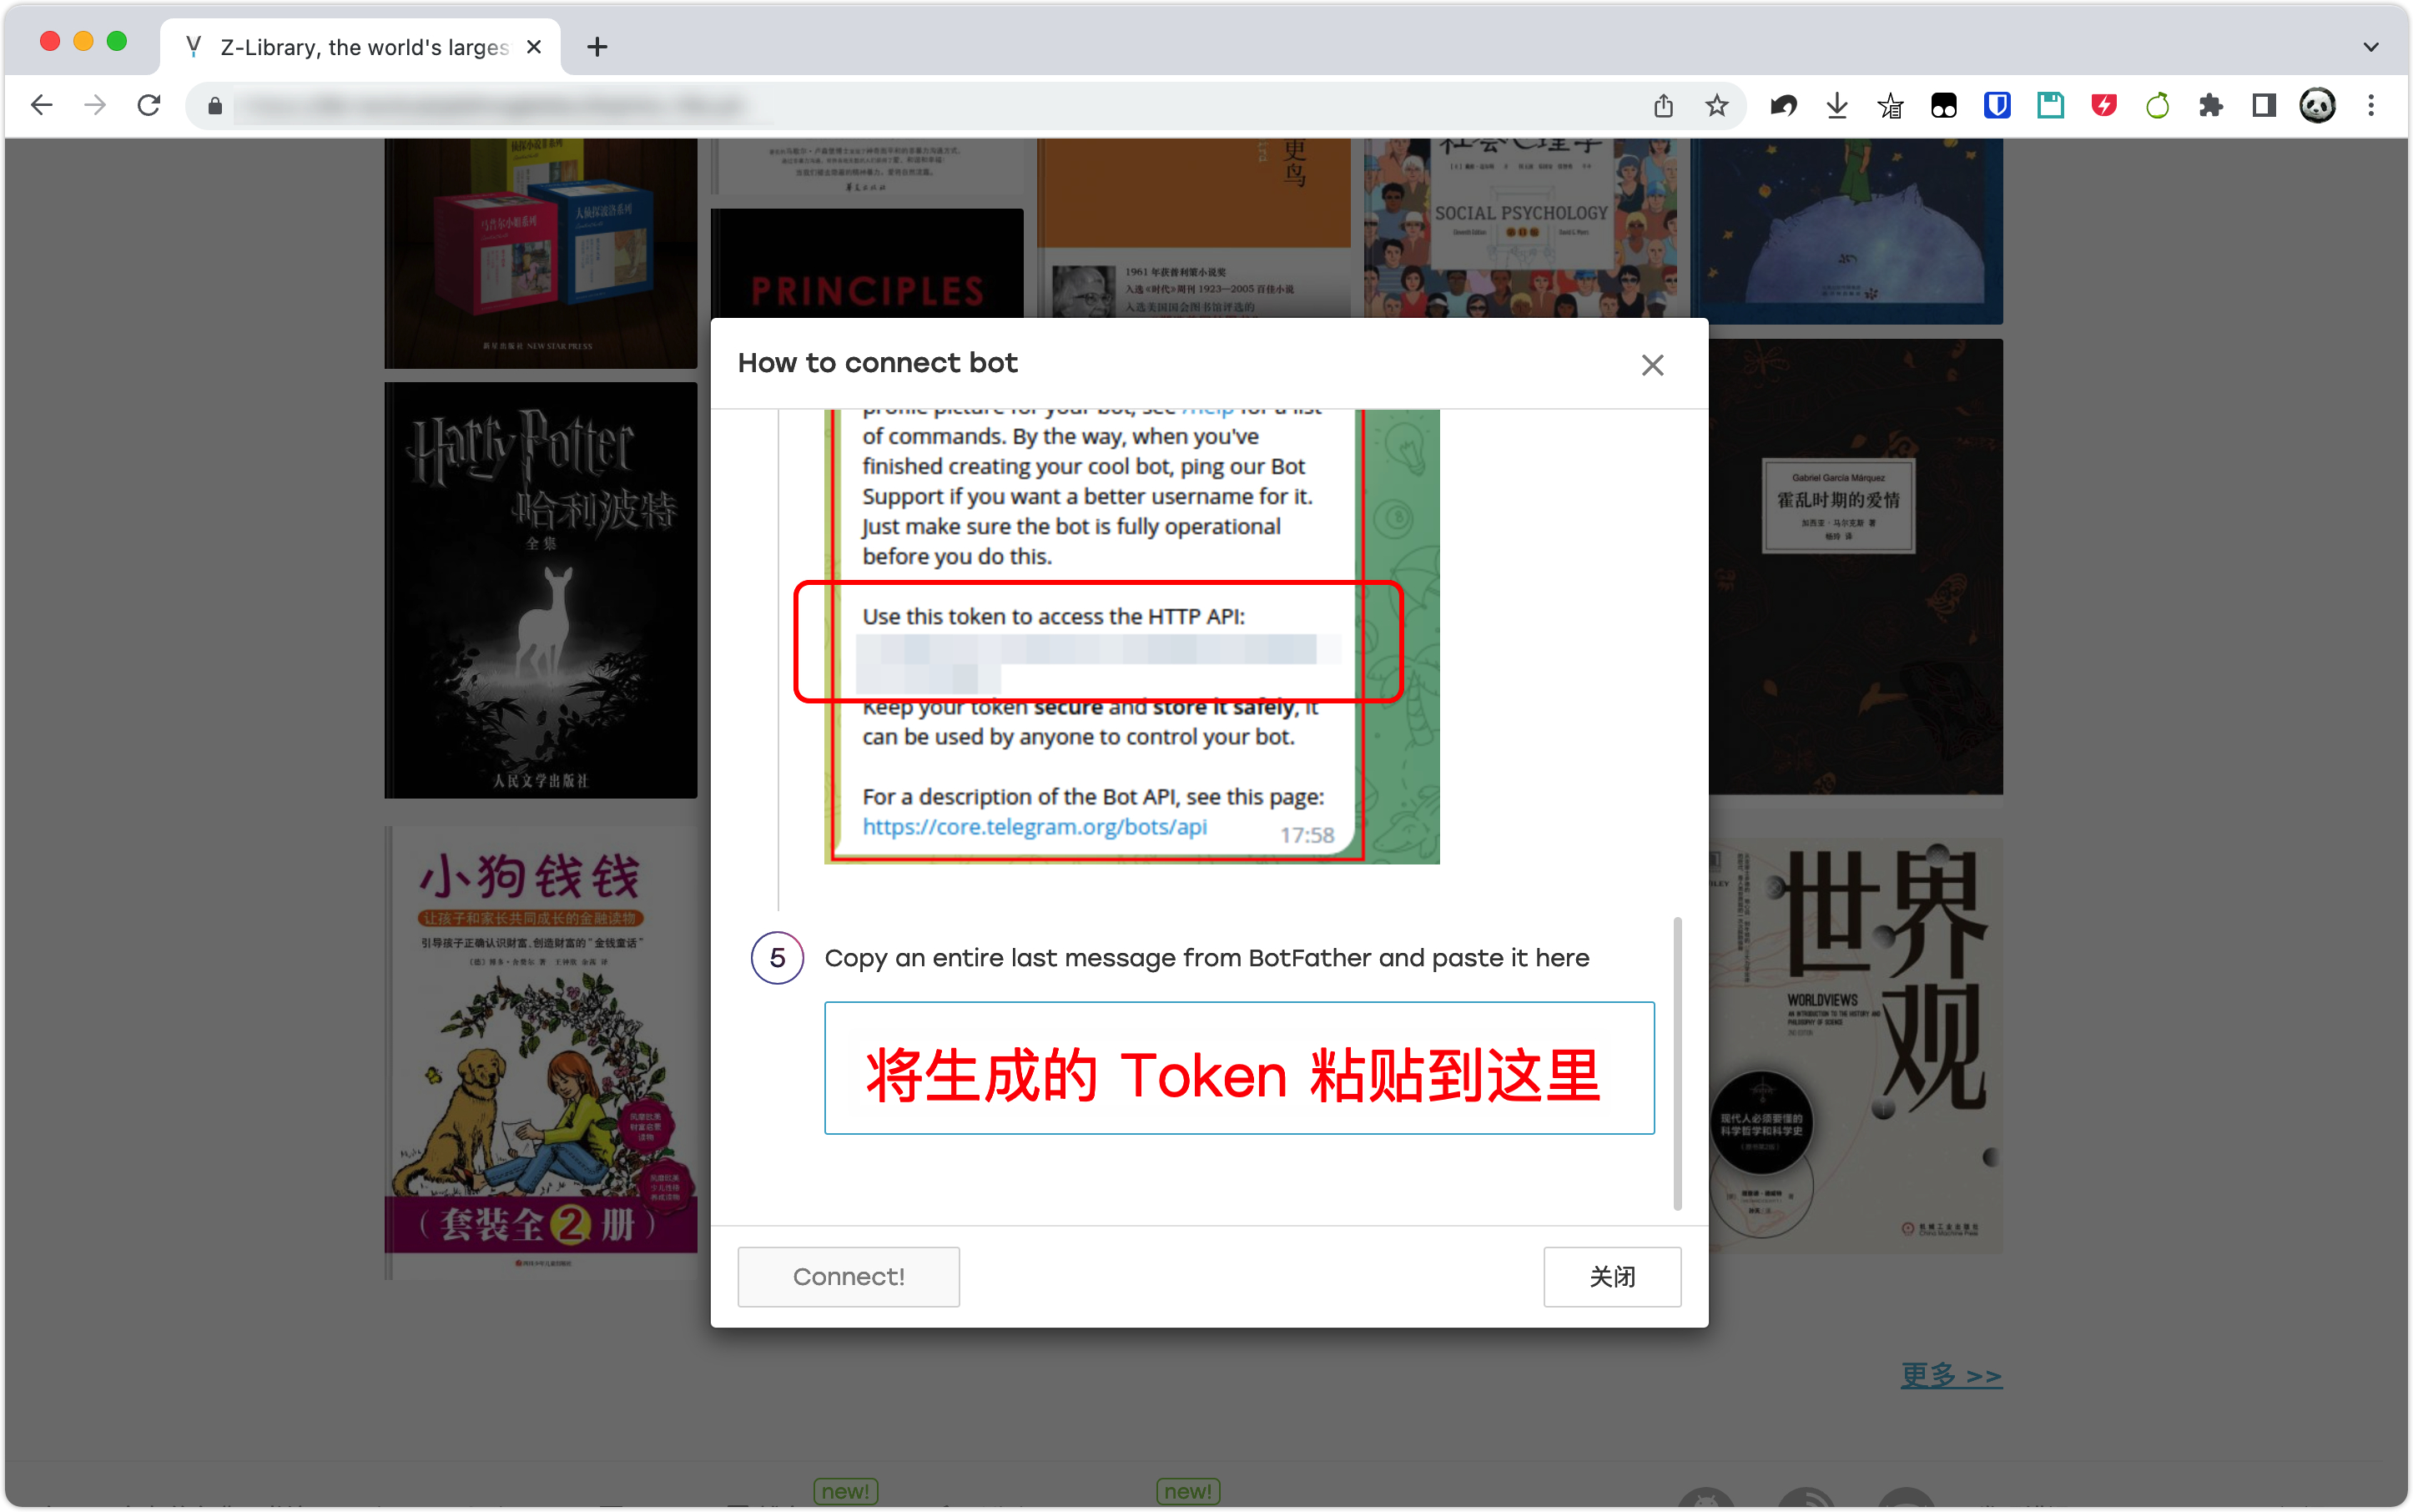Open the Extensions puzzle-piece menu
The height and width of the screenshot is (1512, 2413).
pyautogui.click(x=2211, y=105)
